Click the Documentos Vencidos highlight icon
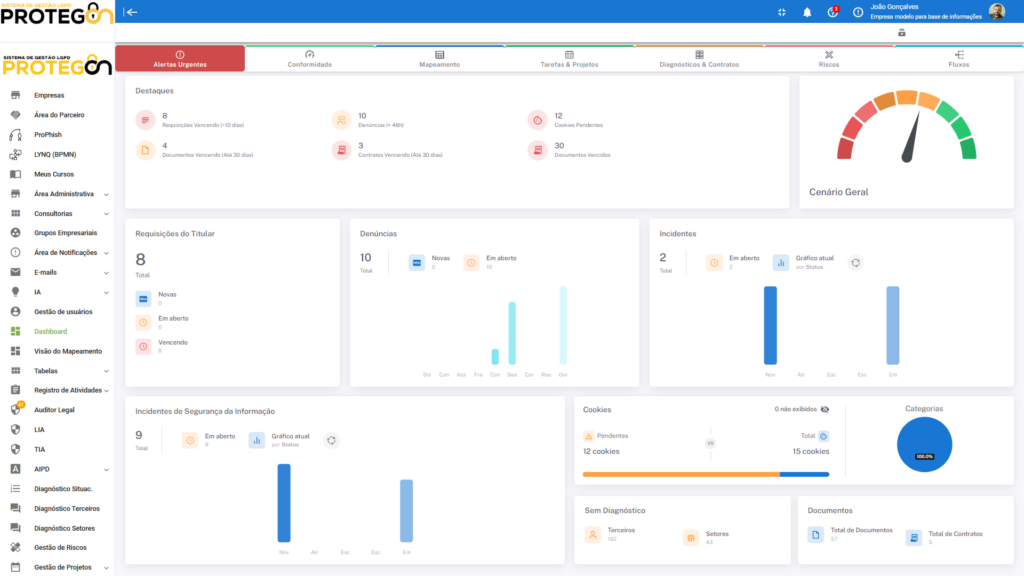The height and width of the screenshot is (576, 1024). [x=538, y=150]
